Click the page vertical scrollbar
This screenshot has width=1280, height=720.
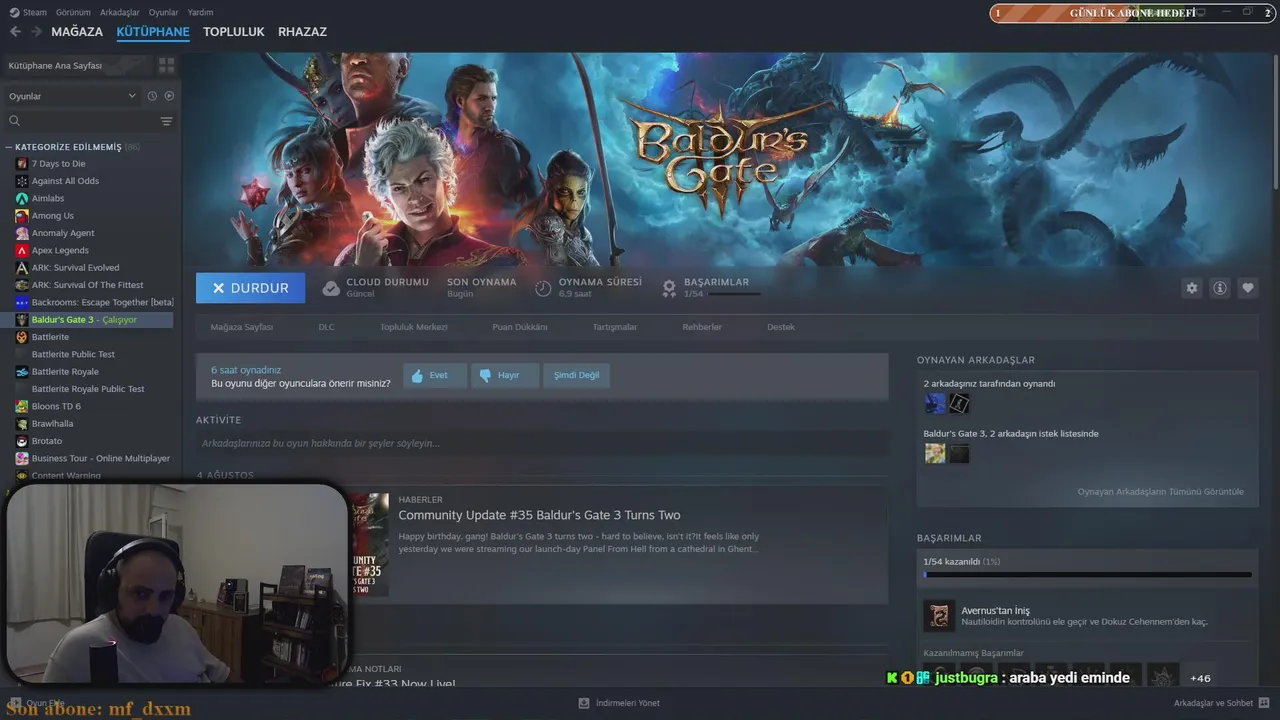coord(1276,120)
